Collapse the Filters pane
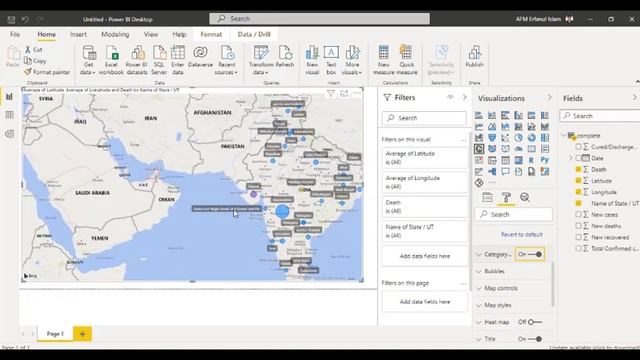This screenshot has height=360, width=640. pos(464,98)
